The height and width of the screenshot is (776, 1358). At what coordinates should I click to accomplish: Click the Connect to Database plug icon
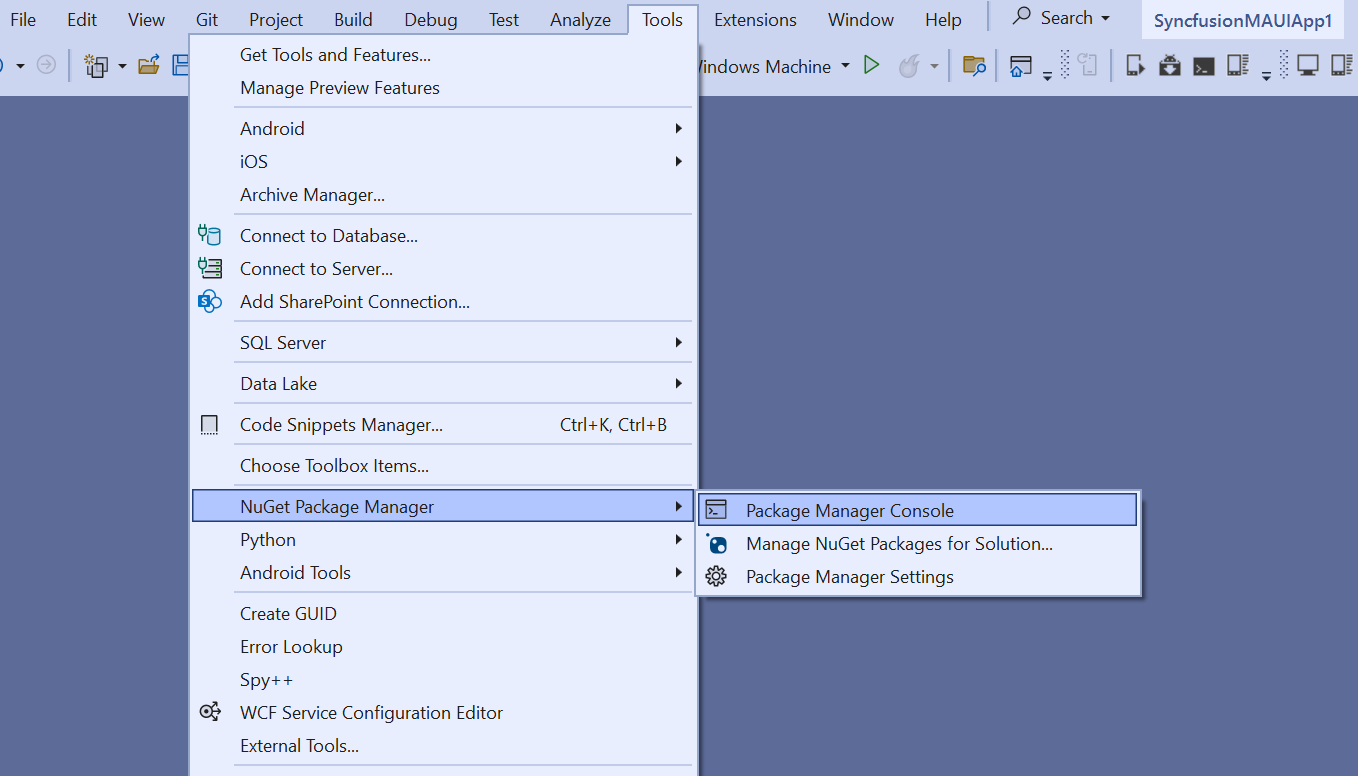(209, 236)
